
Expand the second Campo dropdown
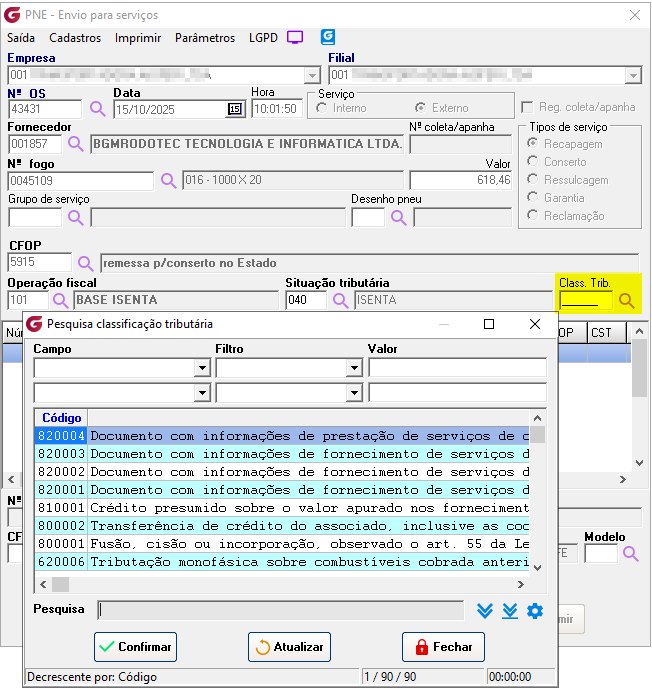click(202, 393)
